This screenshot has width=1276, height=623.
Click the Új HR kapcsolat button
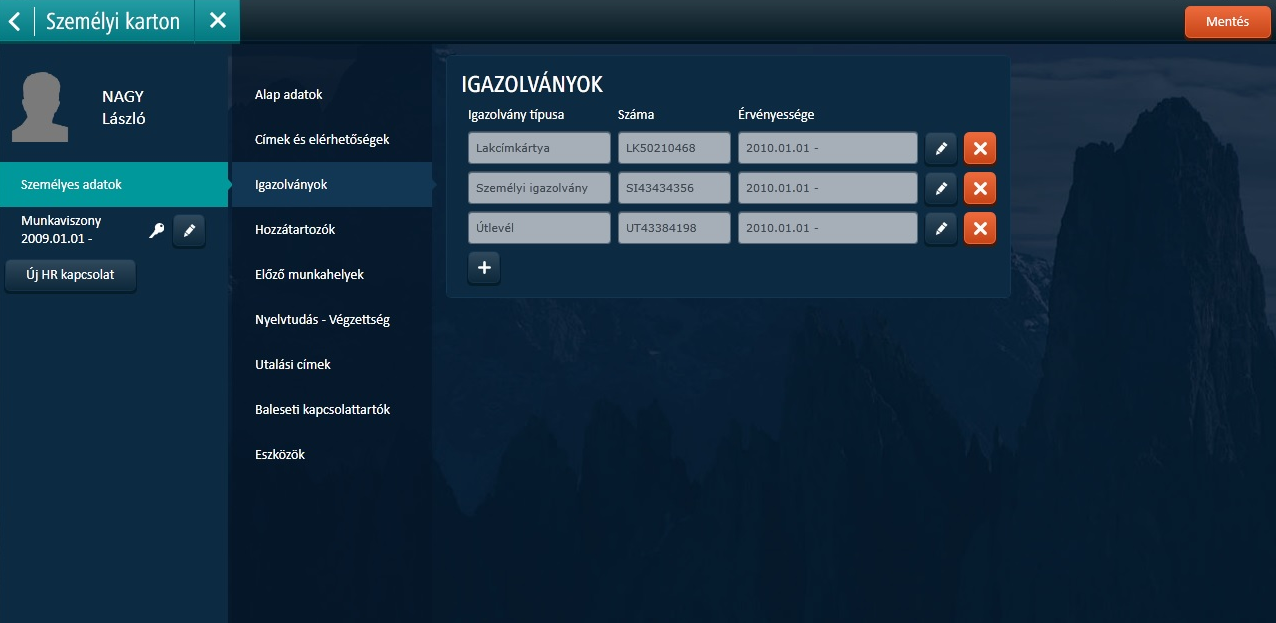70,276
